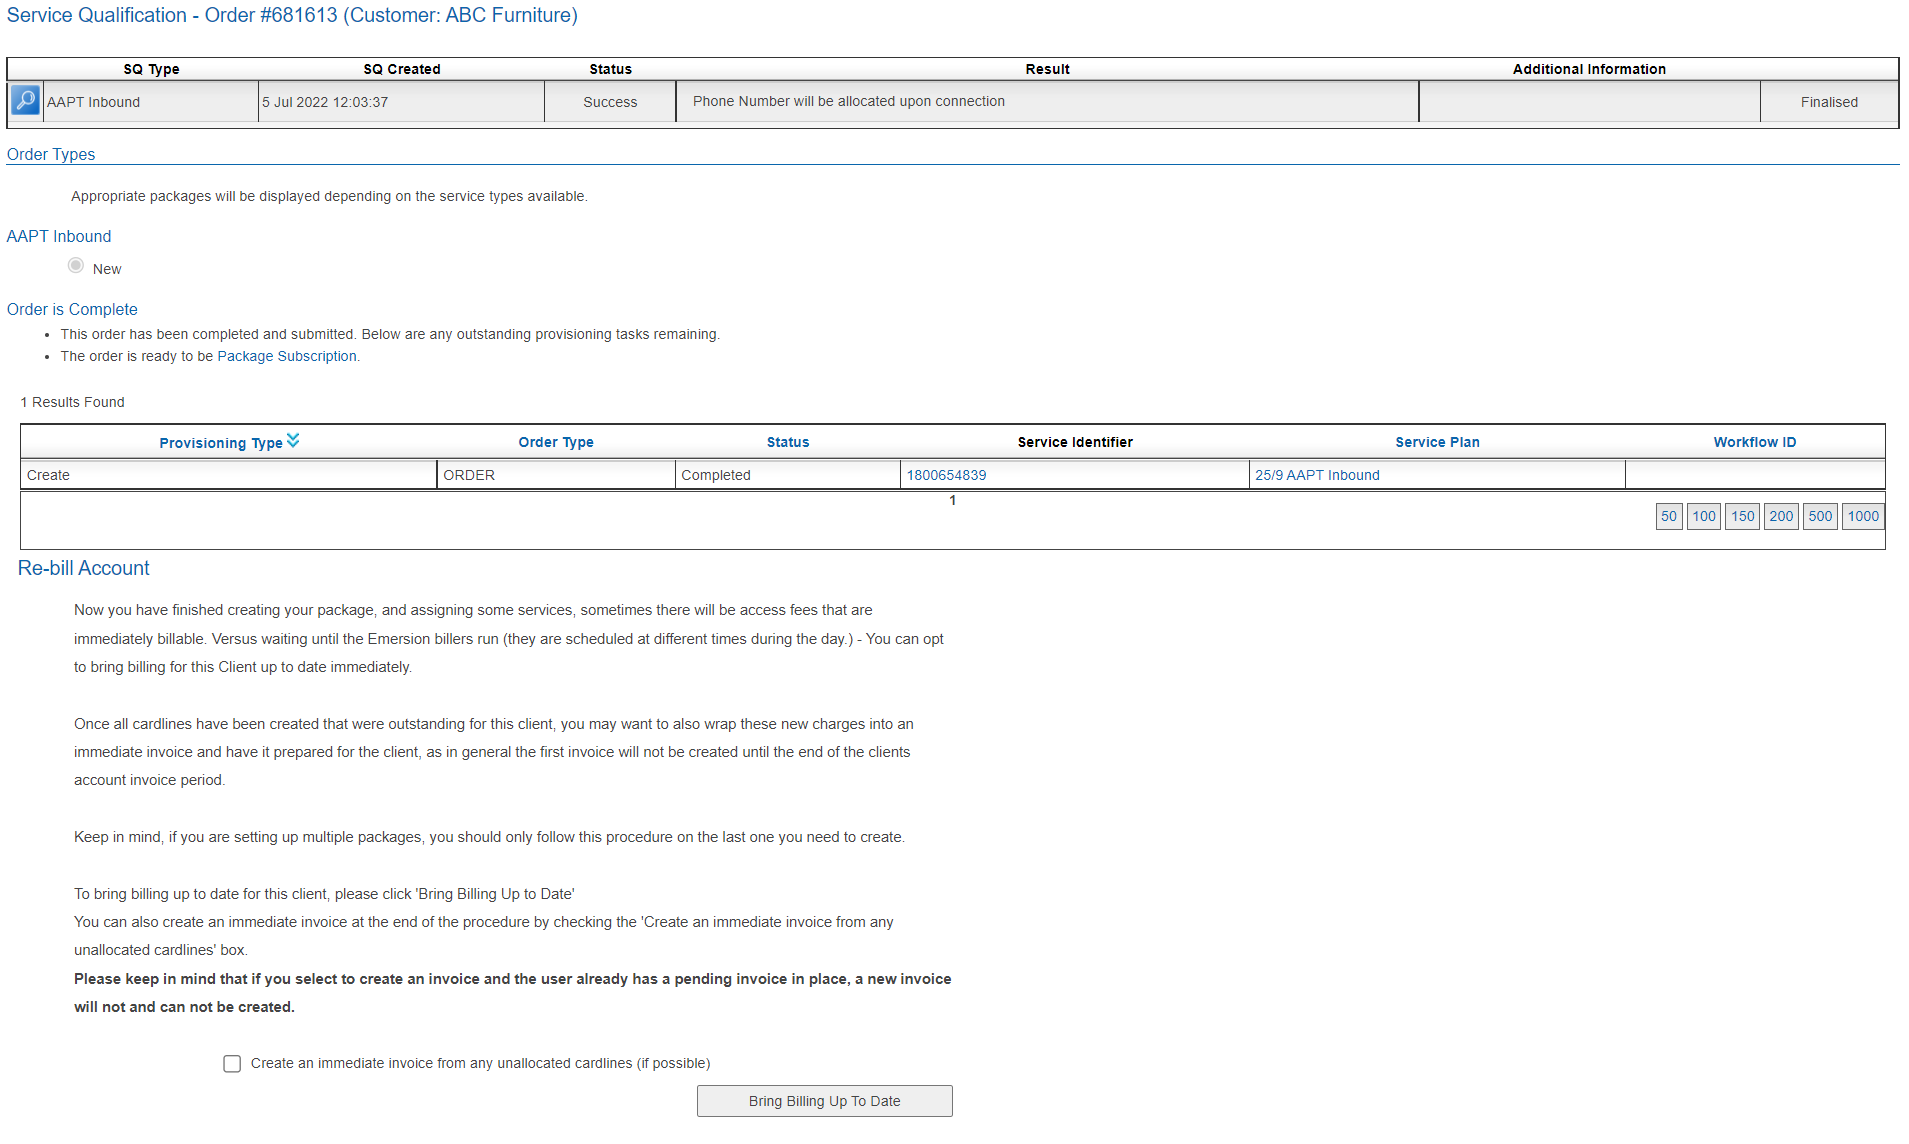Image resolution: width=1909 pixels, height=1144 pixels.
Task: Show 200 results per page
Action: 1781,517
